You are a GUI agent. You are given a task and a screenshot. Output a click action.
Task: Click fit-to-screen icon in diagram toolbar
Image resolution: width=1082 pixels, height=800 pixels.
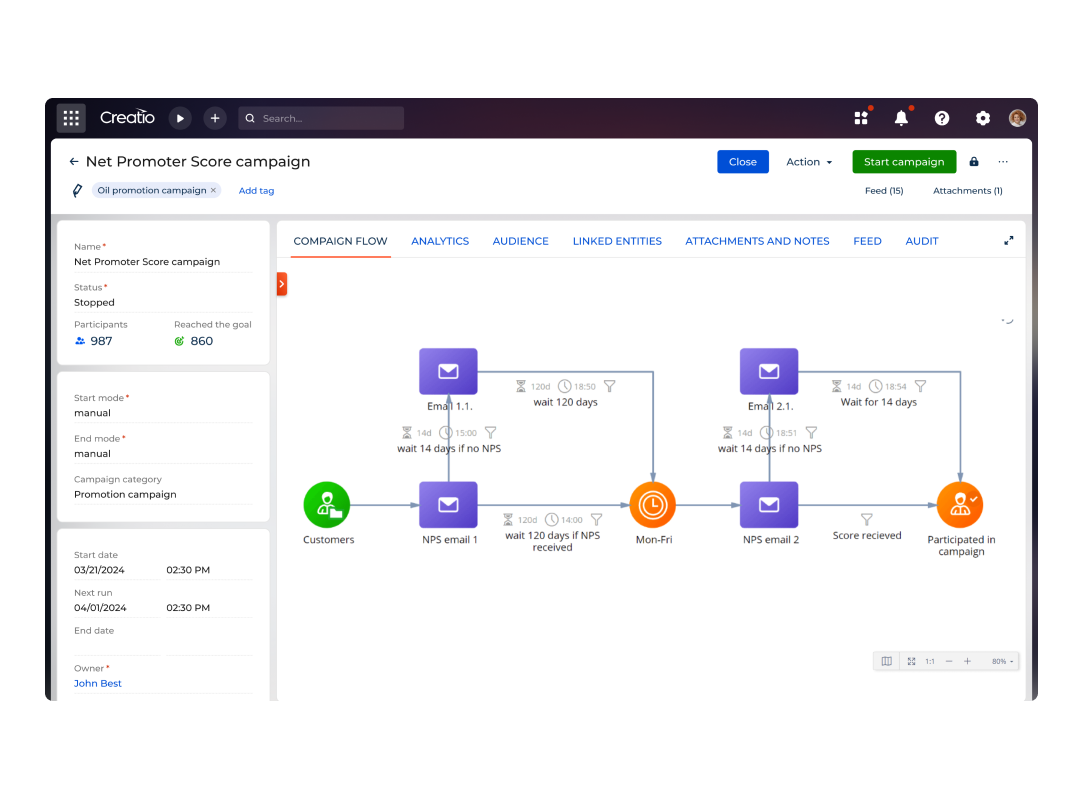(911, 661)
